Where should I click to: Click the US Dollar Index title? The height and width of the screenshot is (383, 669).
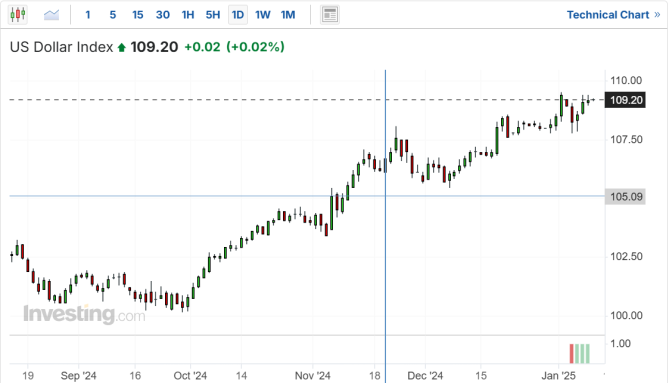click(61, 47)
